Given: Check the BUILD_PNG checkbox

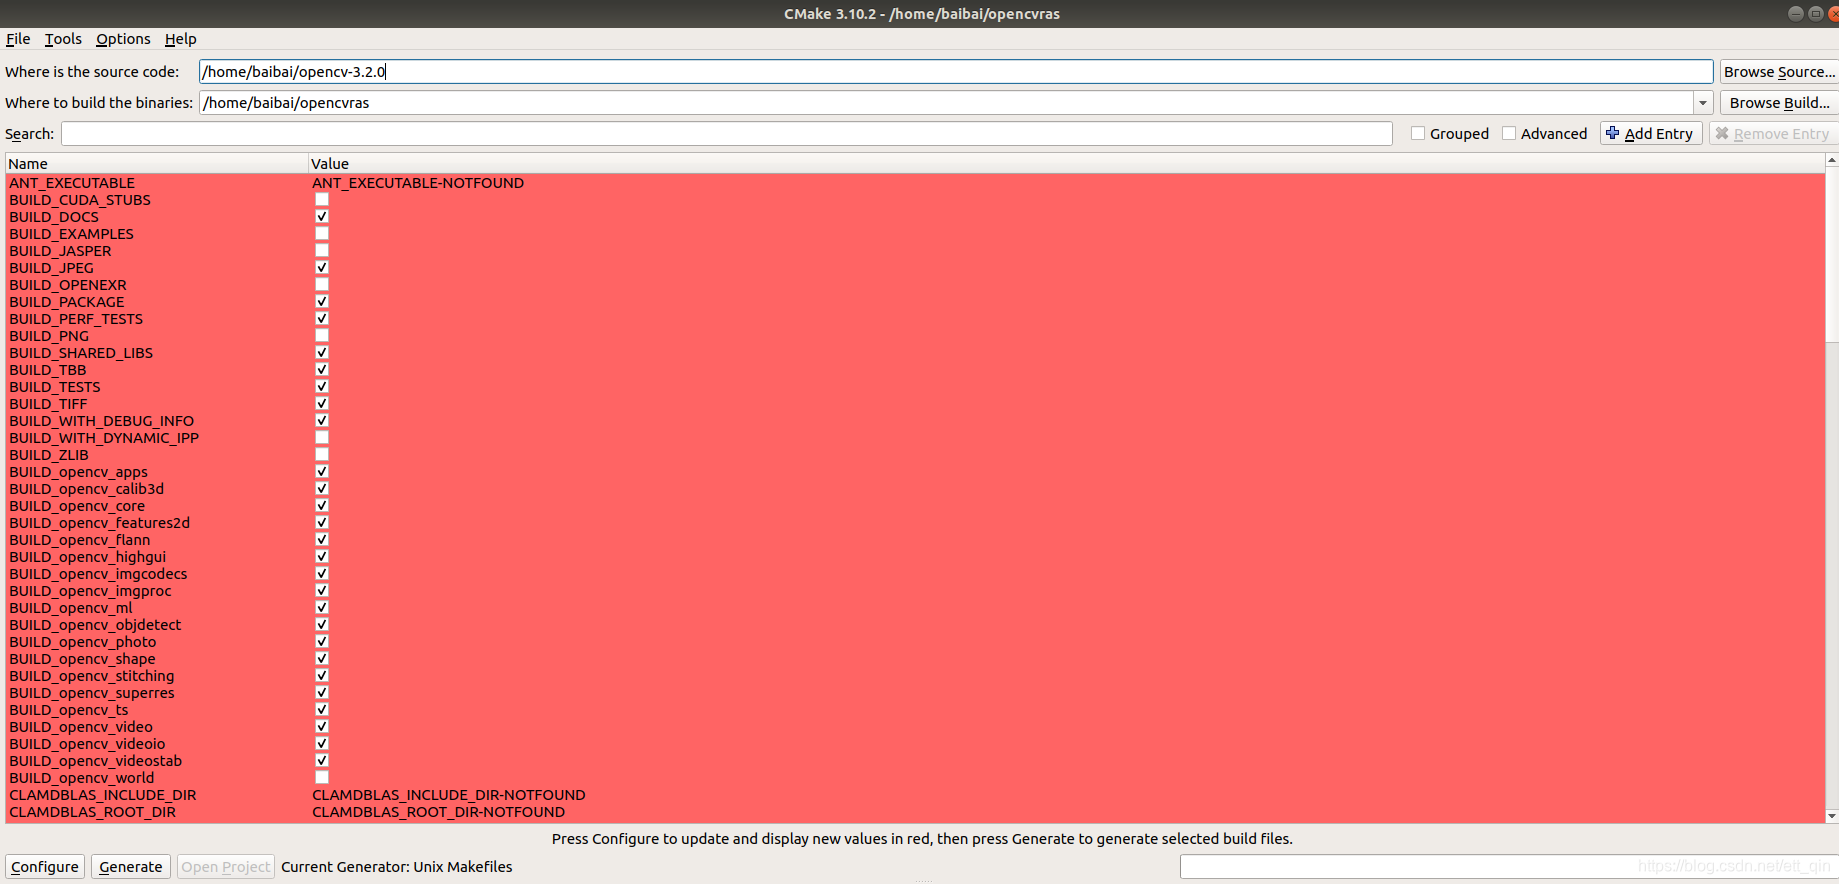Looking at the screenshot, I should (322, 335).
